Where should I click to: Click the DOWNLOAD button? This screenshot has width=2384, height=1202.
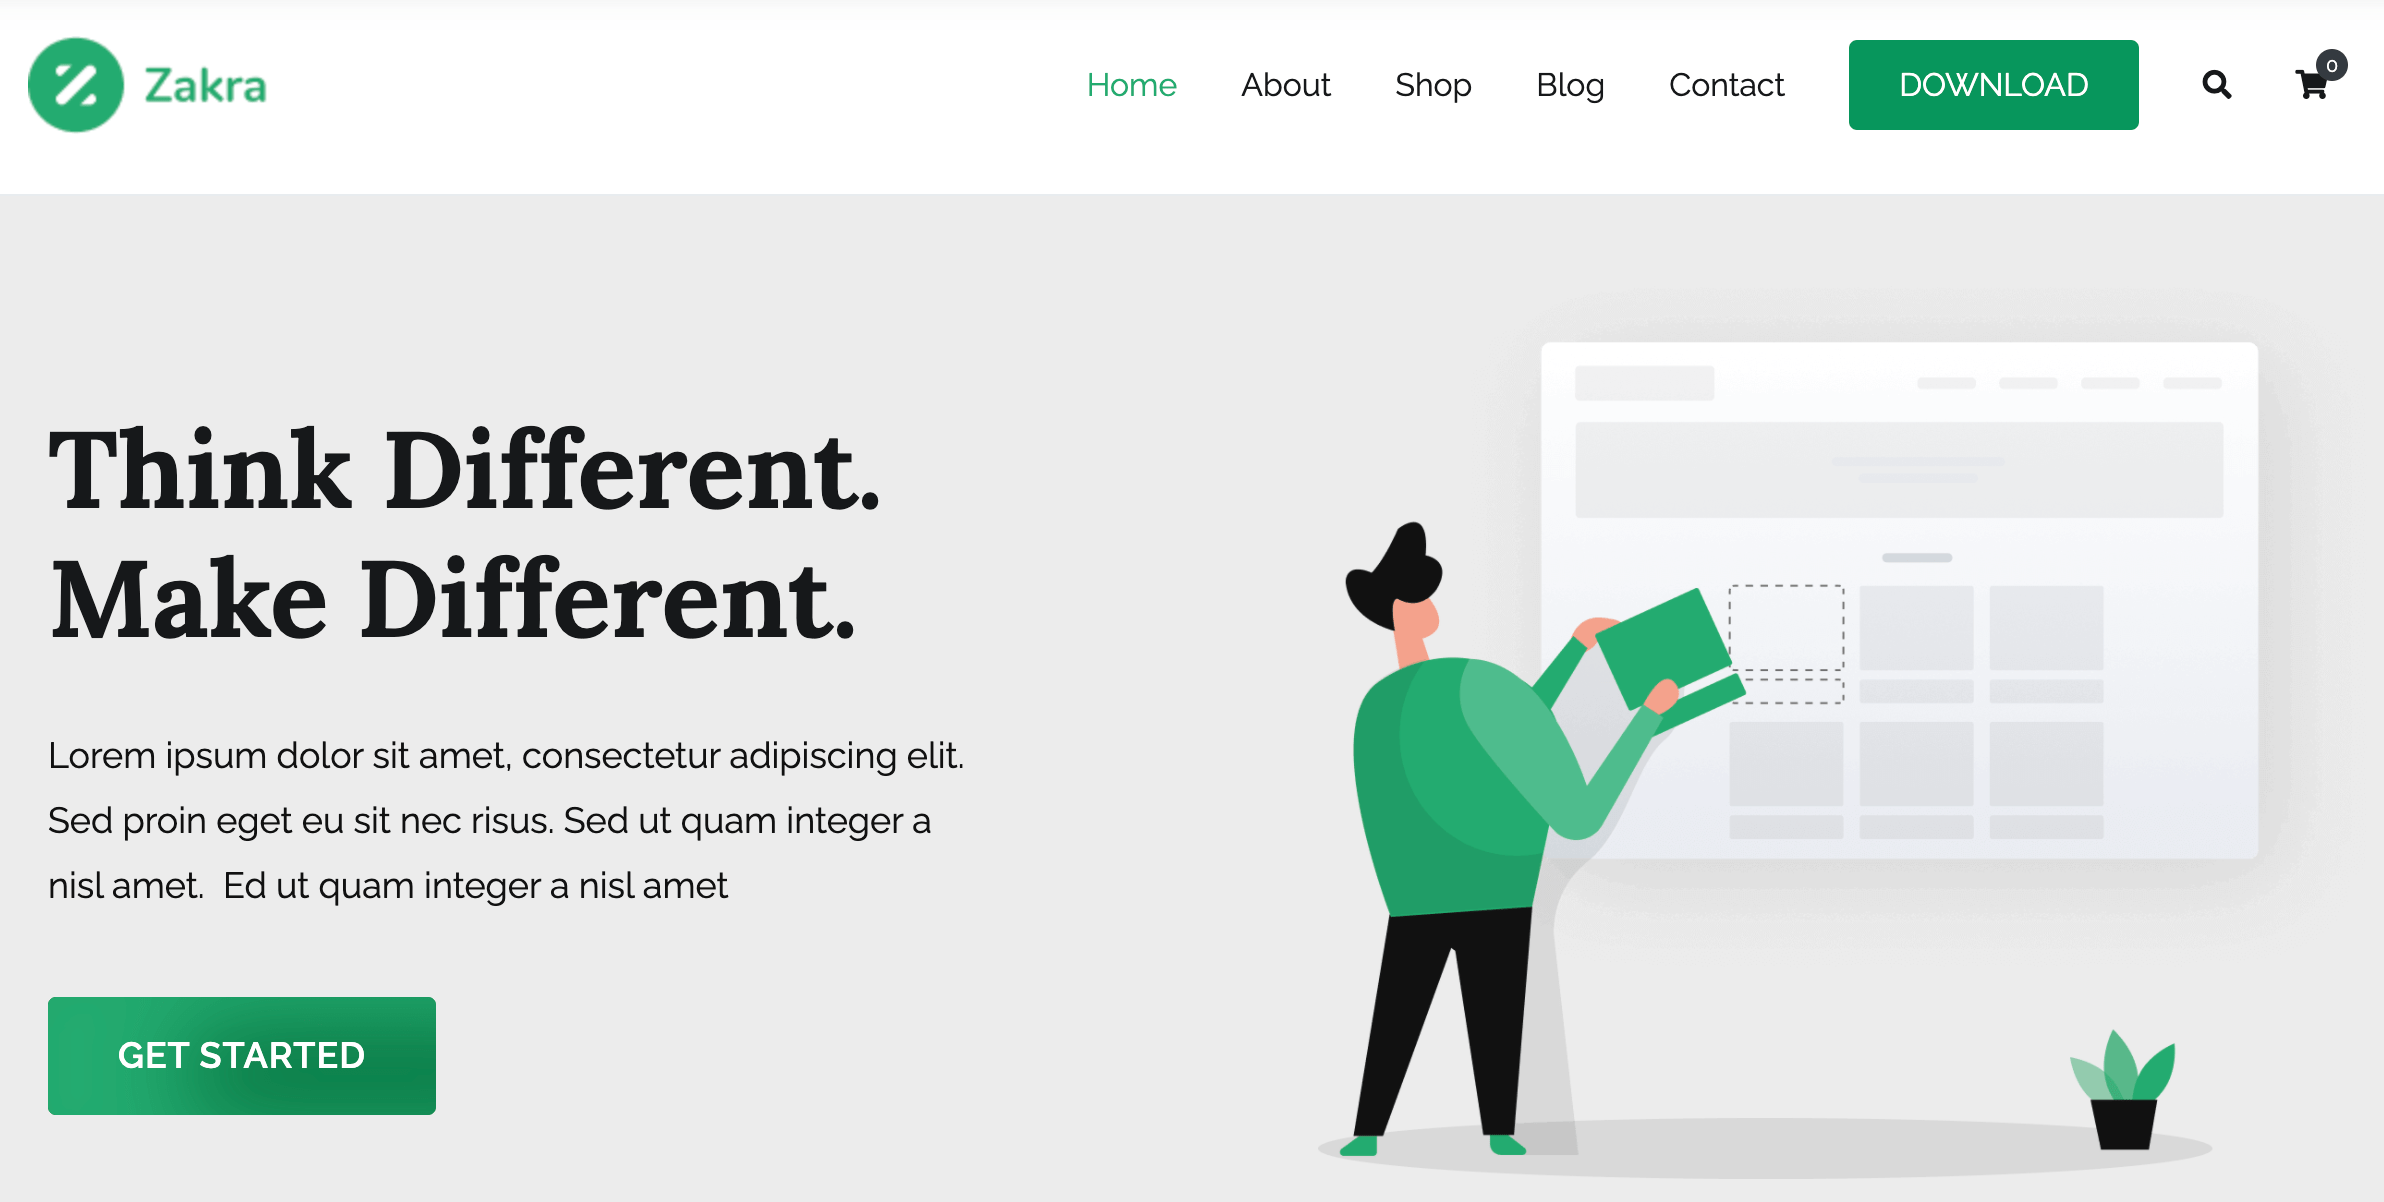tap(1990, 84)
